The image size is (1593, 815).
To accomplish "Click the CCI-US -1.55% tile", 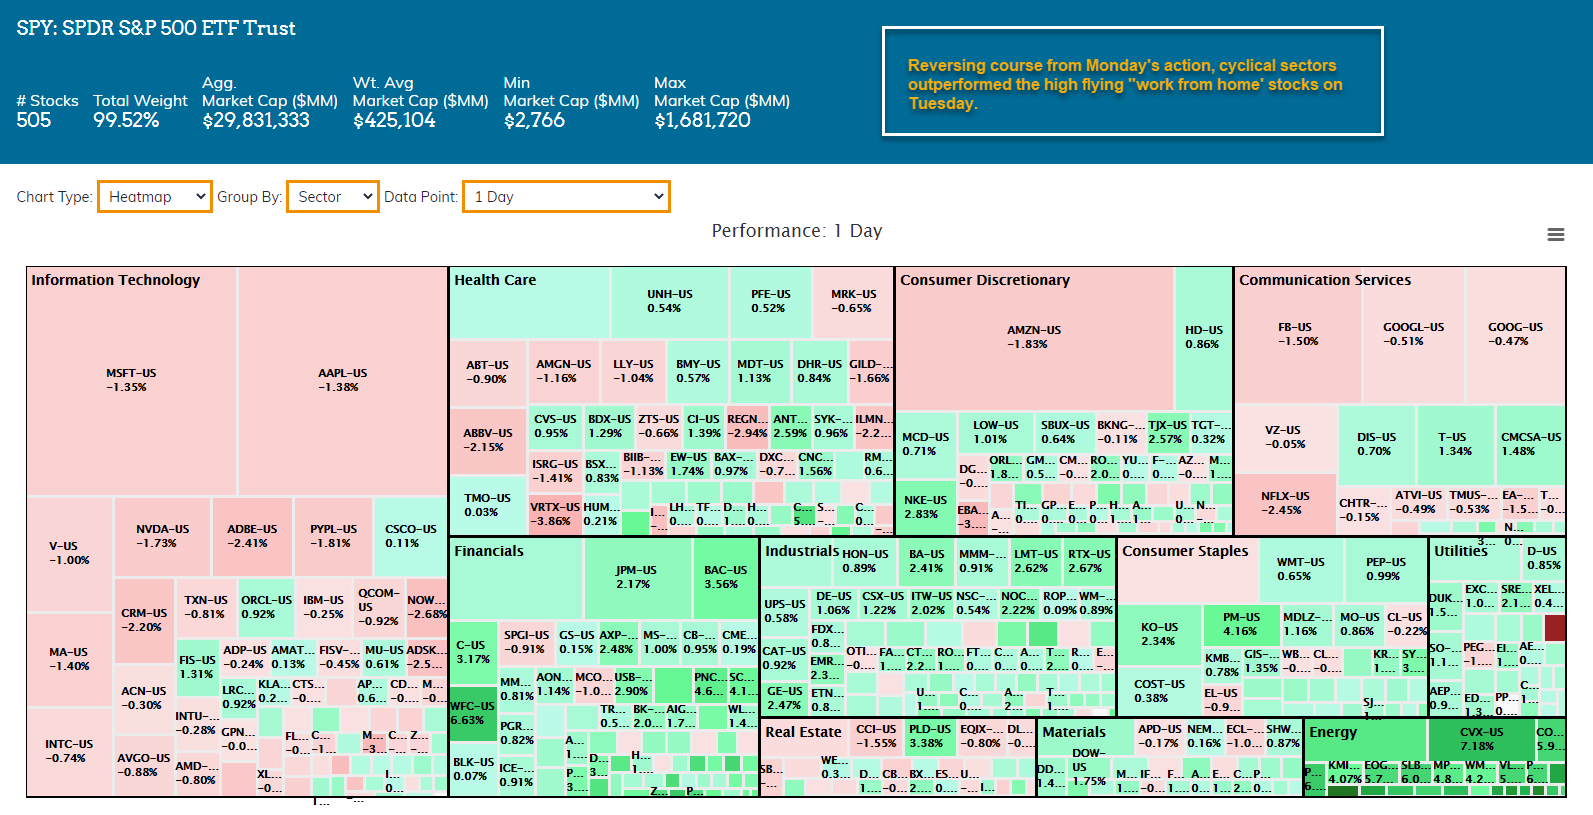I will pos(877,737).
